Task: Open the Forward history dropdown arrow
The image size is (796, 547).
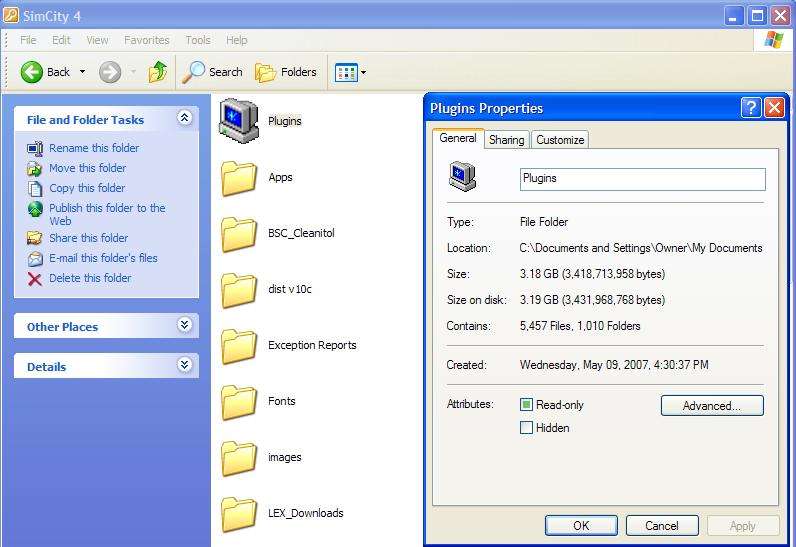Action: 133,72
